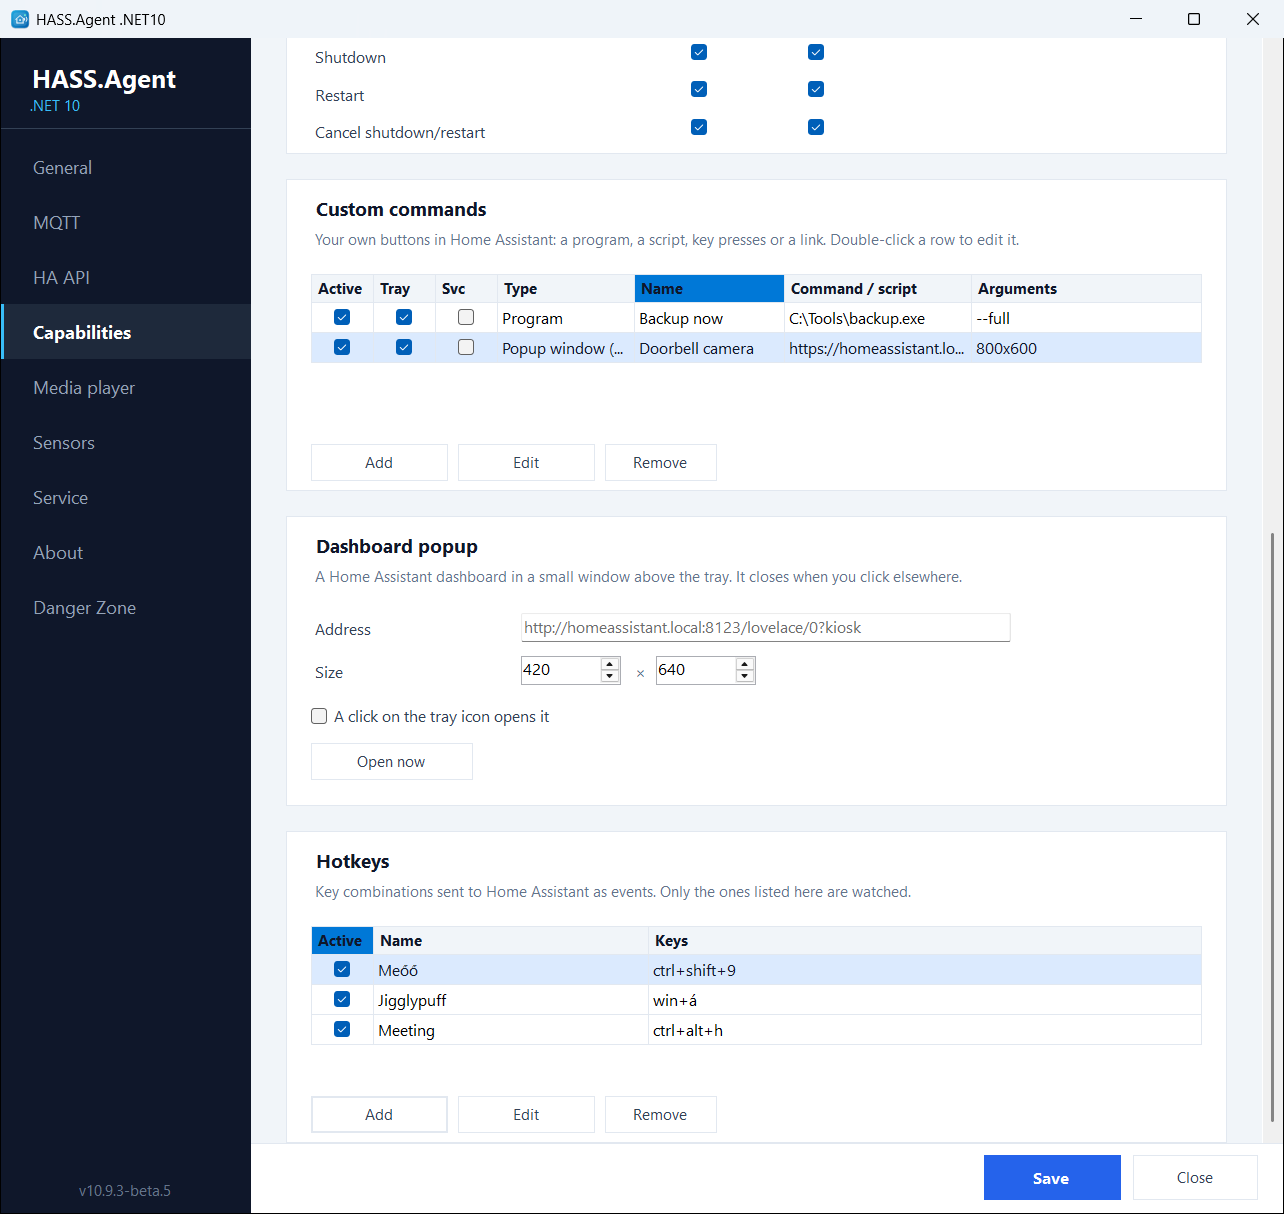Sort hotkeys by the Keys column header
This screenshot has width=1284, height=1214.
925,941
